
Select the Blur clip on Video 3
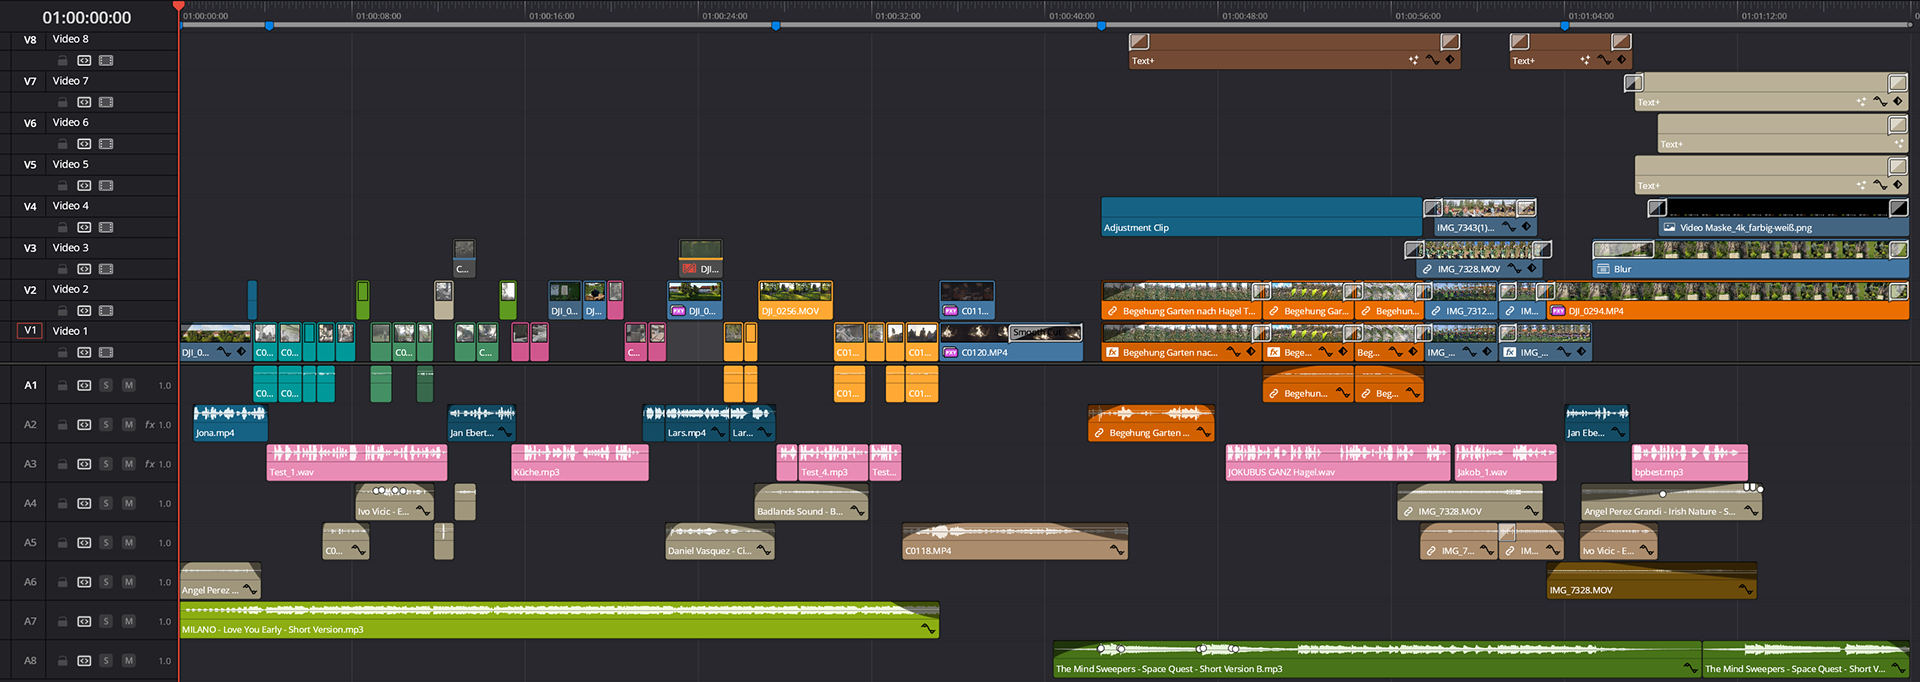coord(1750,259)
